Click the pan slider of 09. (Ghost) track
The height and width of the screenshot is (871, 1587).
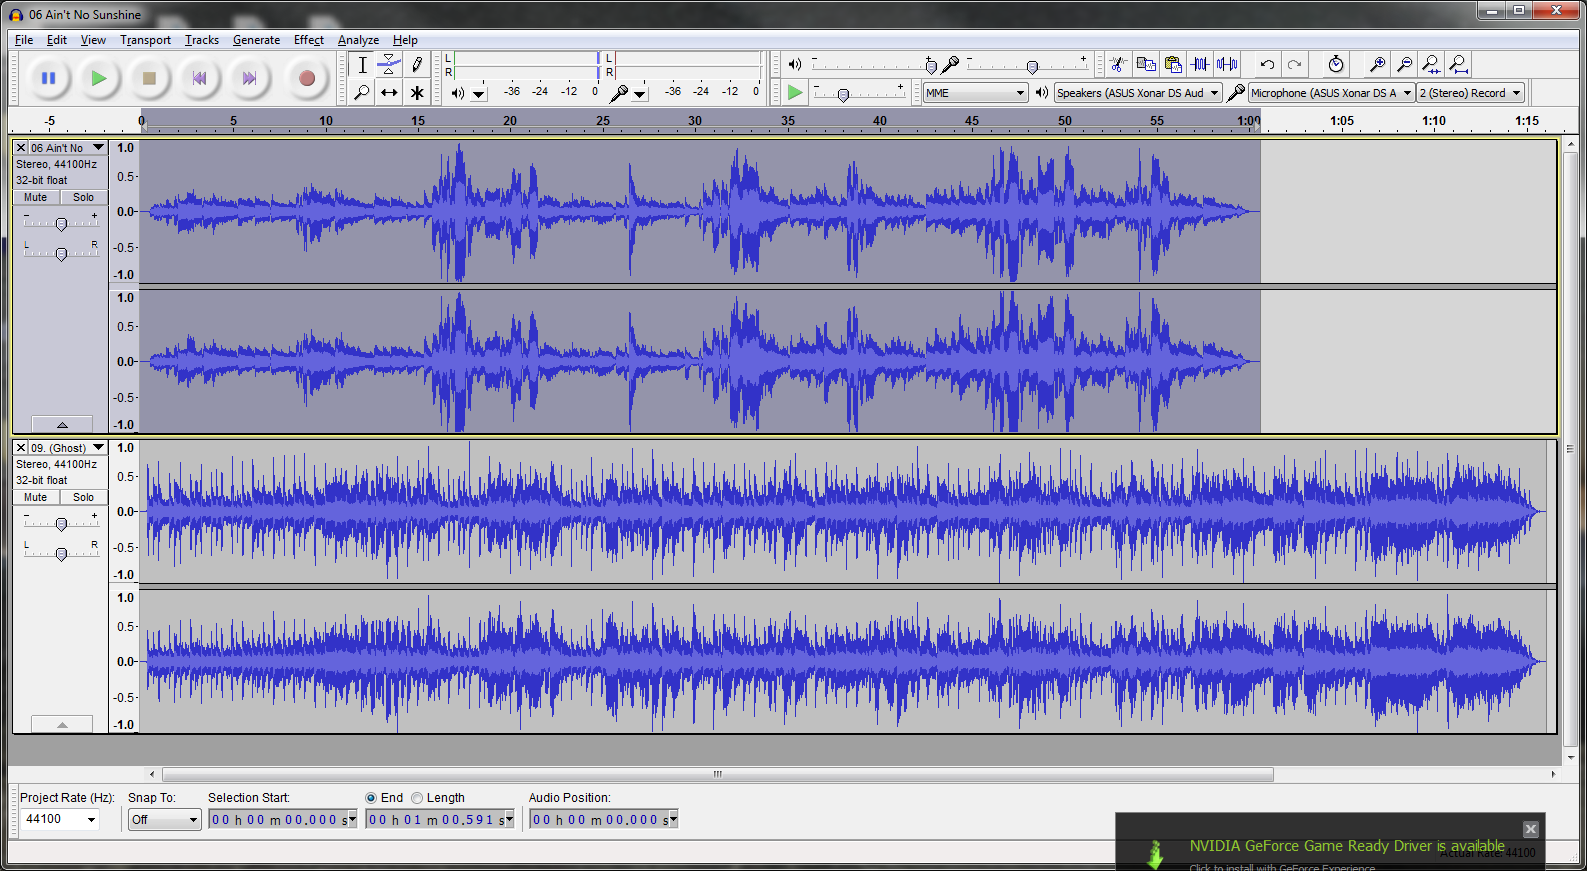coord(61,553)
